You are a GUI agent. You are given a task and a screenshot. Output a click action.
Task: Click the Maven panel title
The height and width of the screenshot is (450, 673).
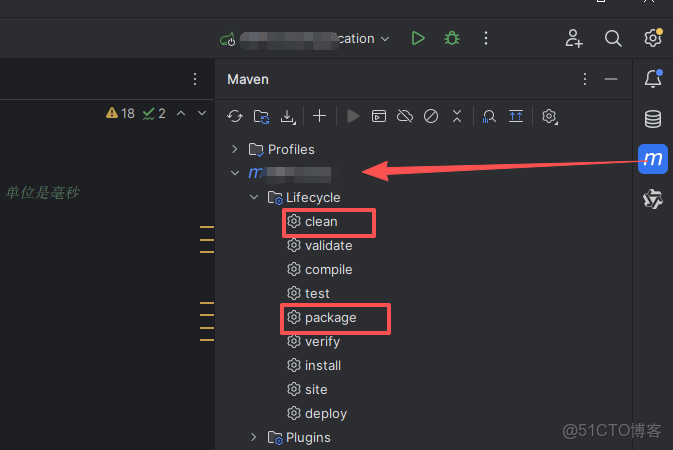(x=248, y=79)
